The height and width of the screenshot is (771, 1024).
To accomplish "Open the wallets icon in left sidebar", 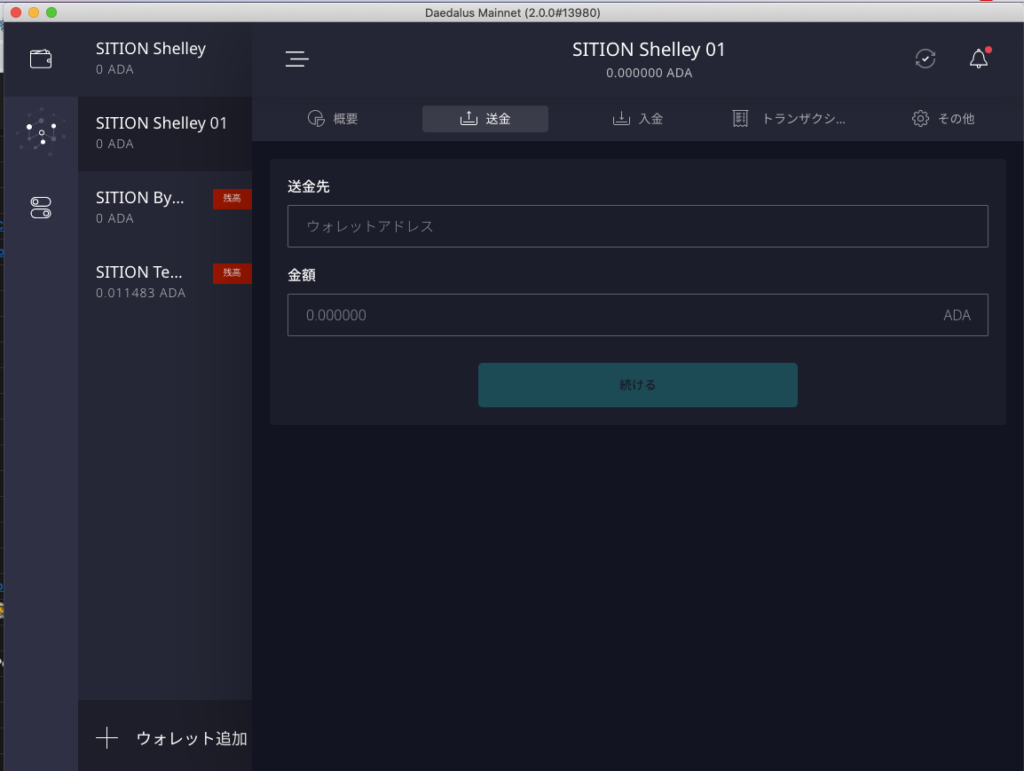I will coord(40,58).
